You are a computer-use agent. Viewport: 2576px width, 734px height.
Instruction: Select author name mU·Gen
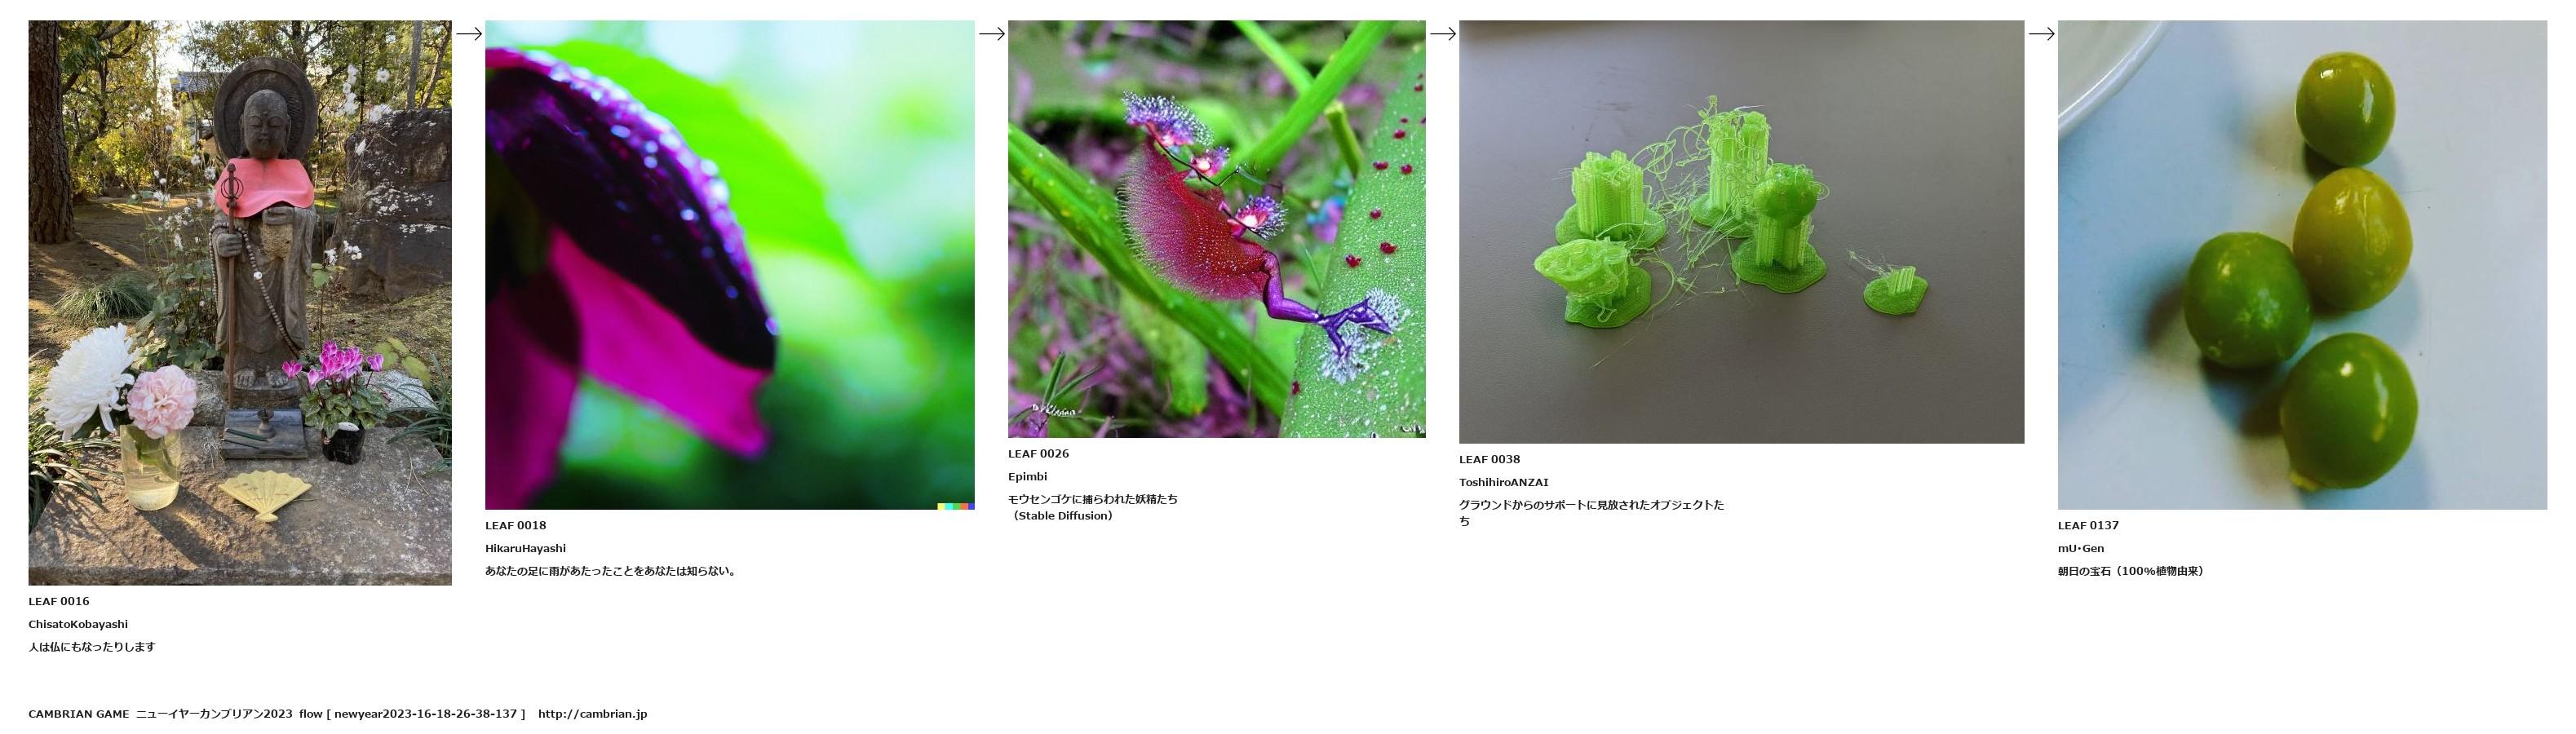coord(2081,548)
